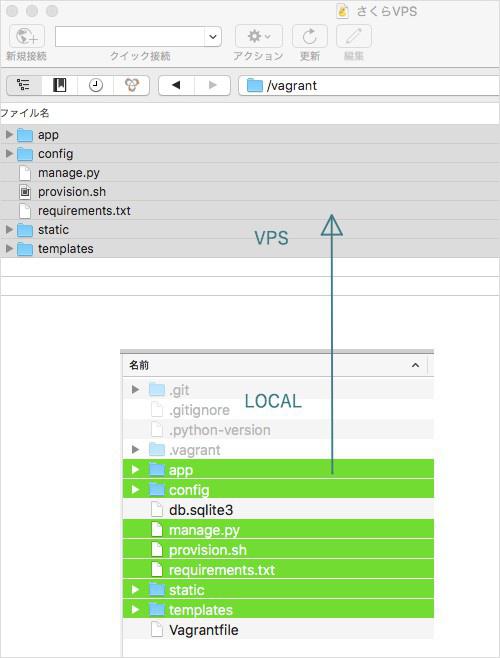Image resolution: width=500 pixels, height=658 pixels.
Task: Show the bookmarks view icon
Action: (x=60, y=85)
